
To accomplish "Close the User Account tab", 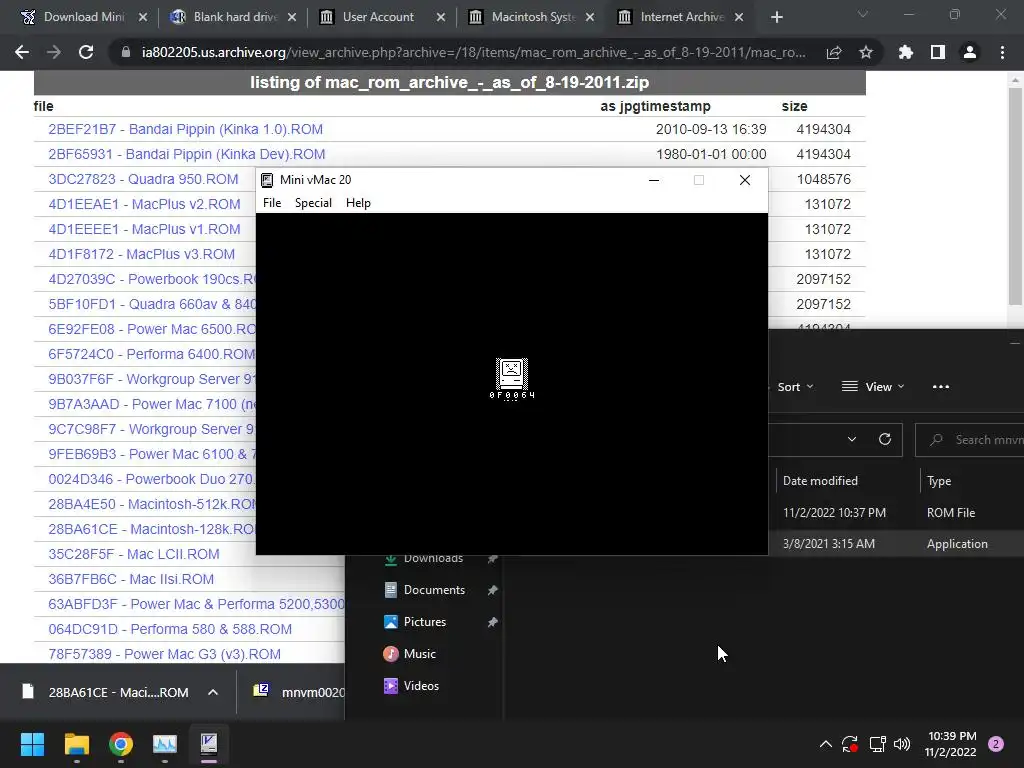I will (x=441, y=17).
